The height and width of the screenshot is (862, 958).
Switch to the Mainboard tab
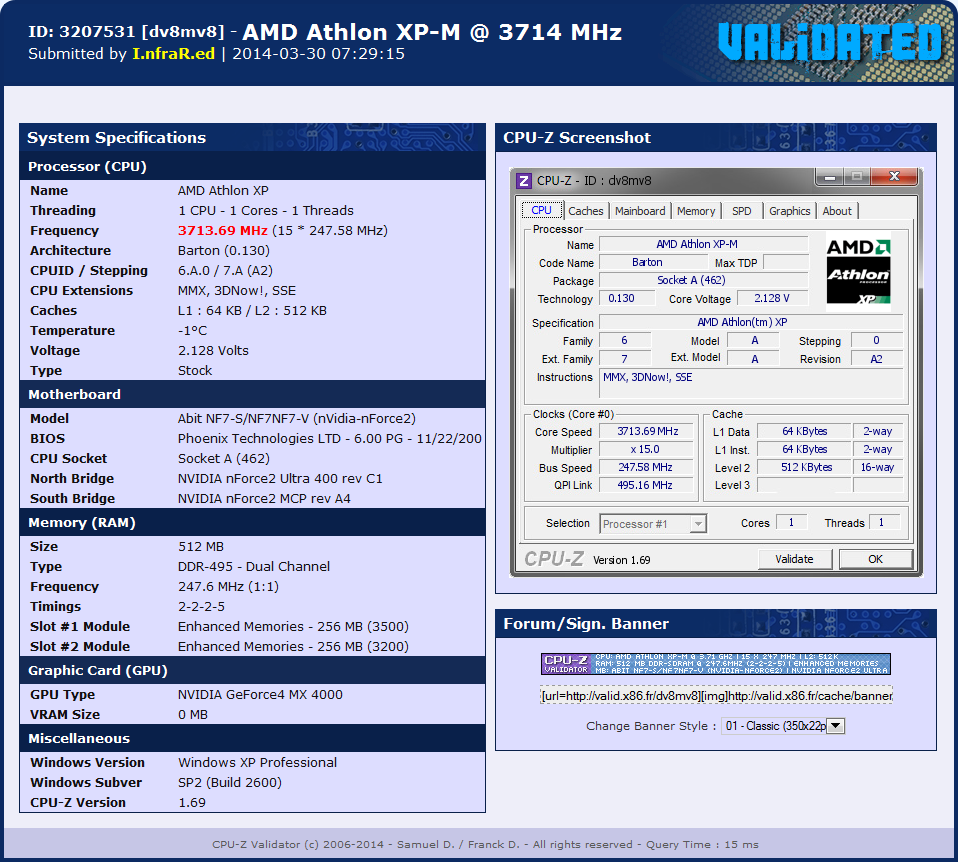[x=640, y=211]
